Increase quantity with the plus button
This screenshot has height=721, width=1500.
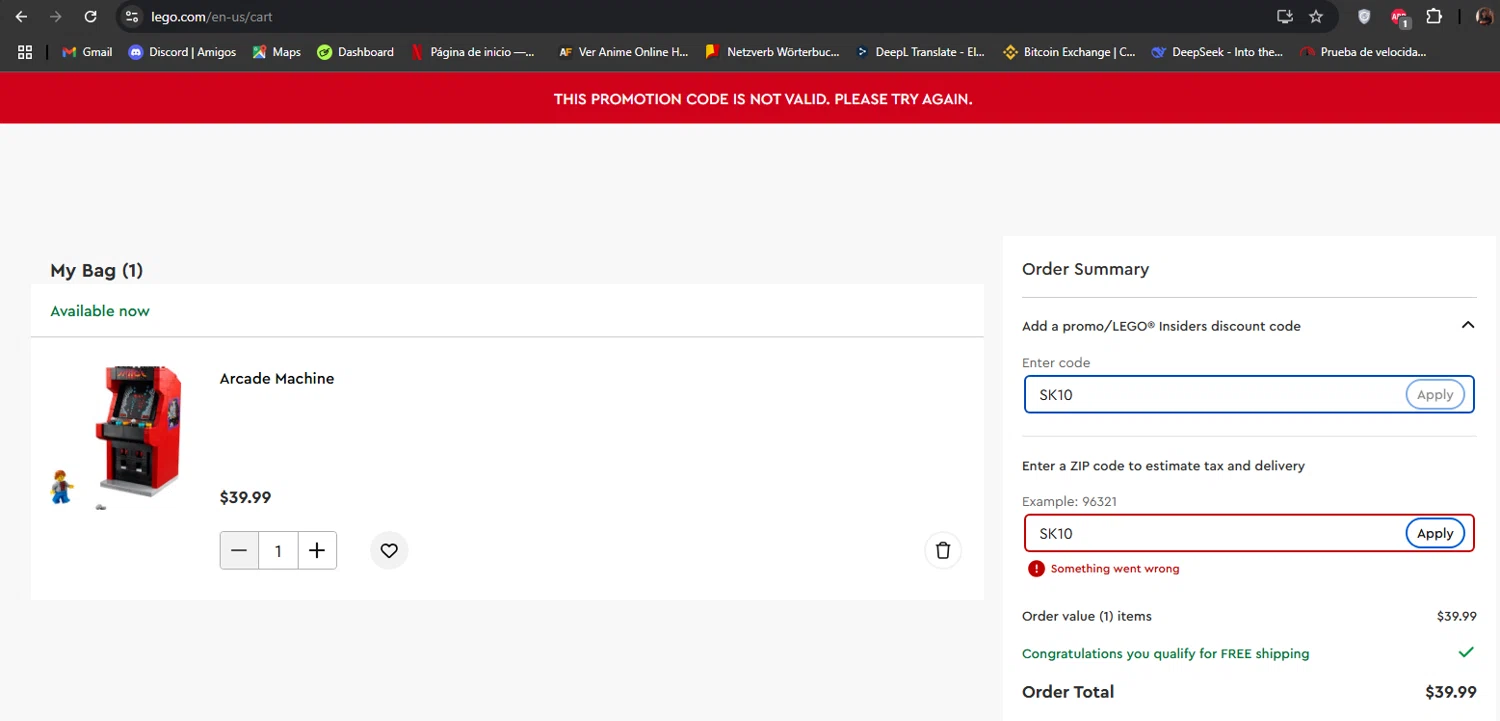tap(317, 550)
